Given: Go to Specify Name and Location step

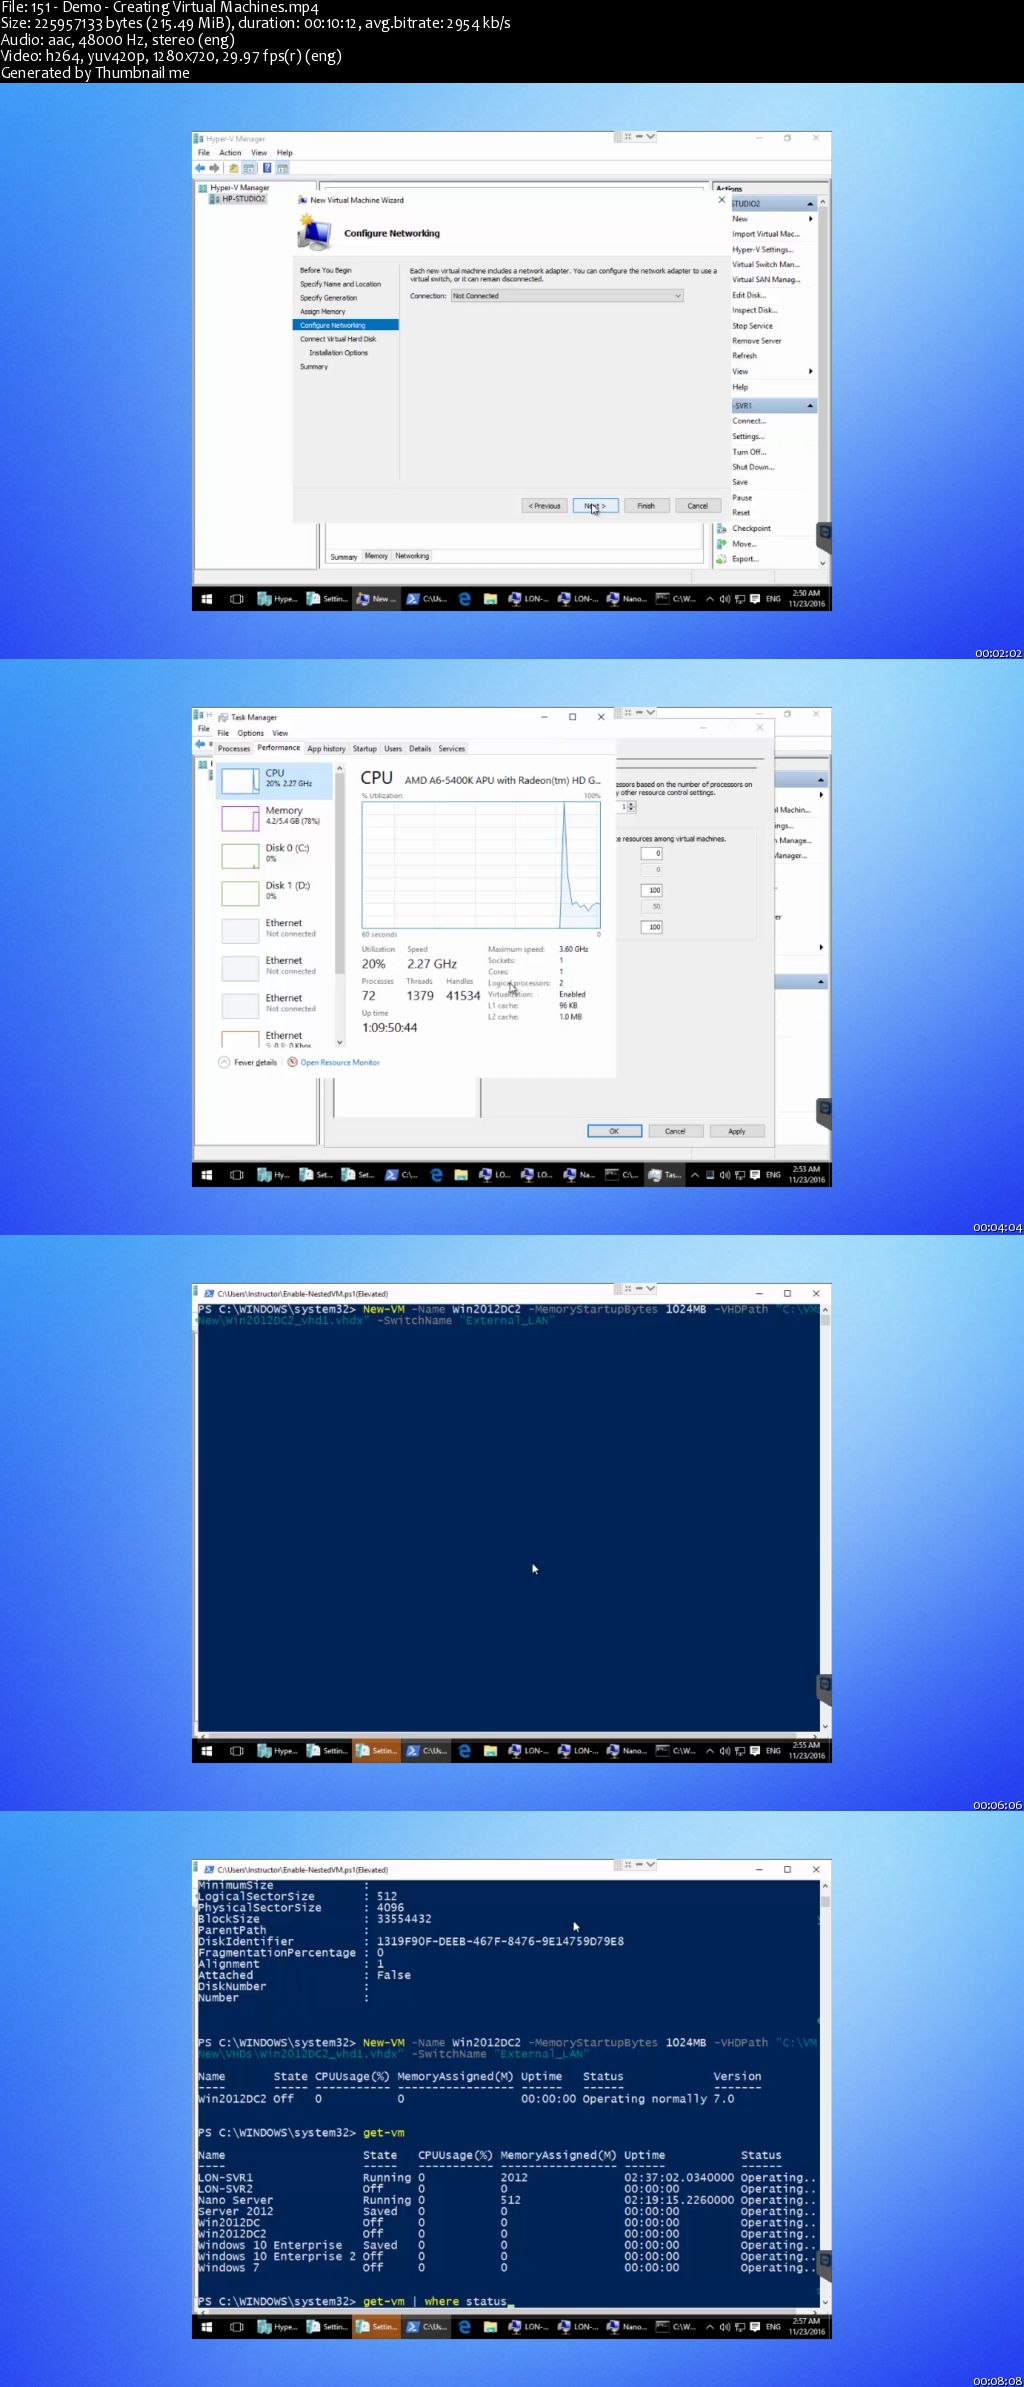Looking at the screenshot, I should [340, 284].
